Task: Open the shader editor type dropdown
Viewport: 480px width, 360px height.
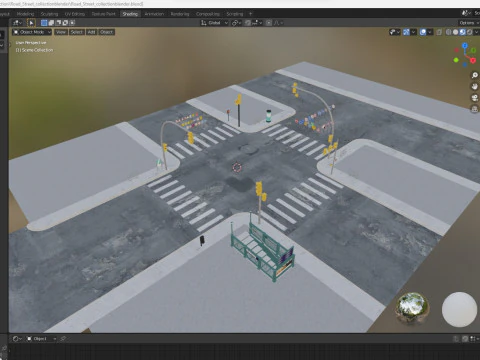Action: [x=17, y=339]
